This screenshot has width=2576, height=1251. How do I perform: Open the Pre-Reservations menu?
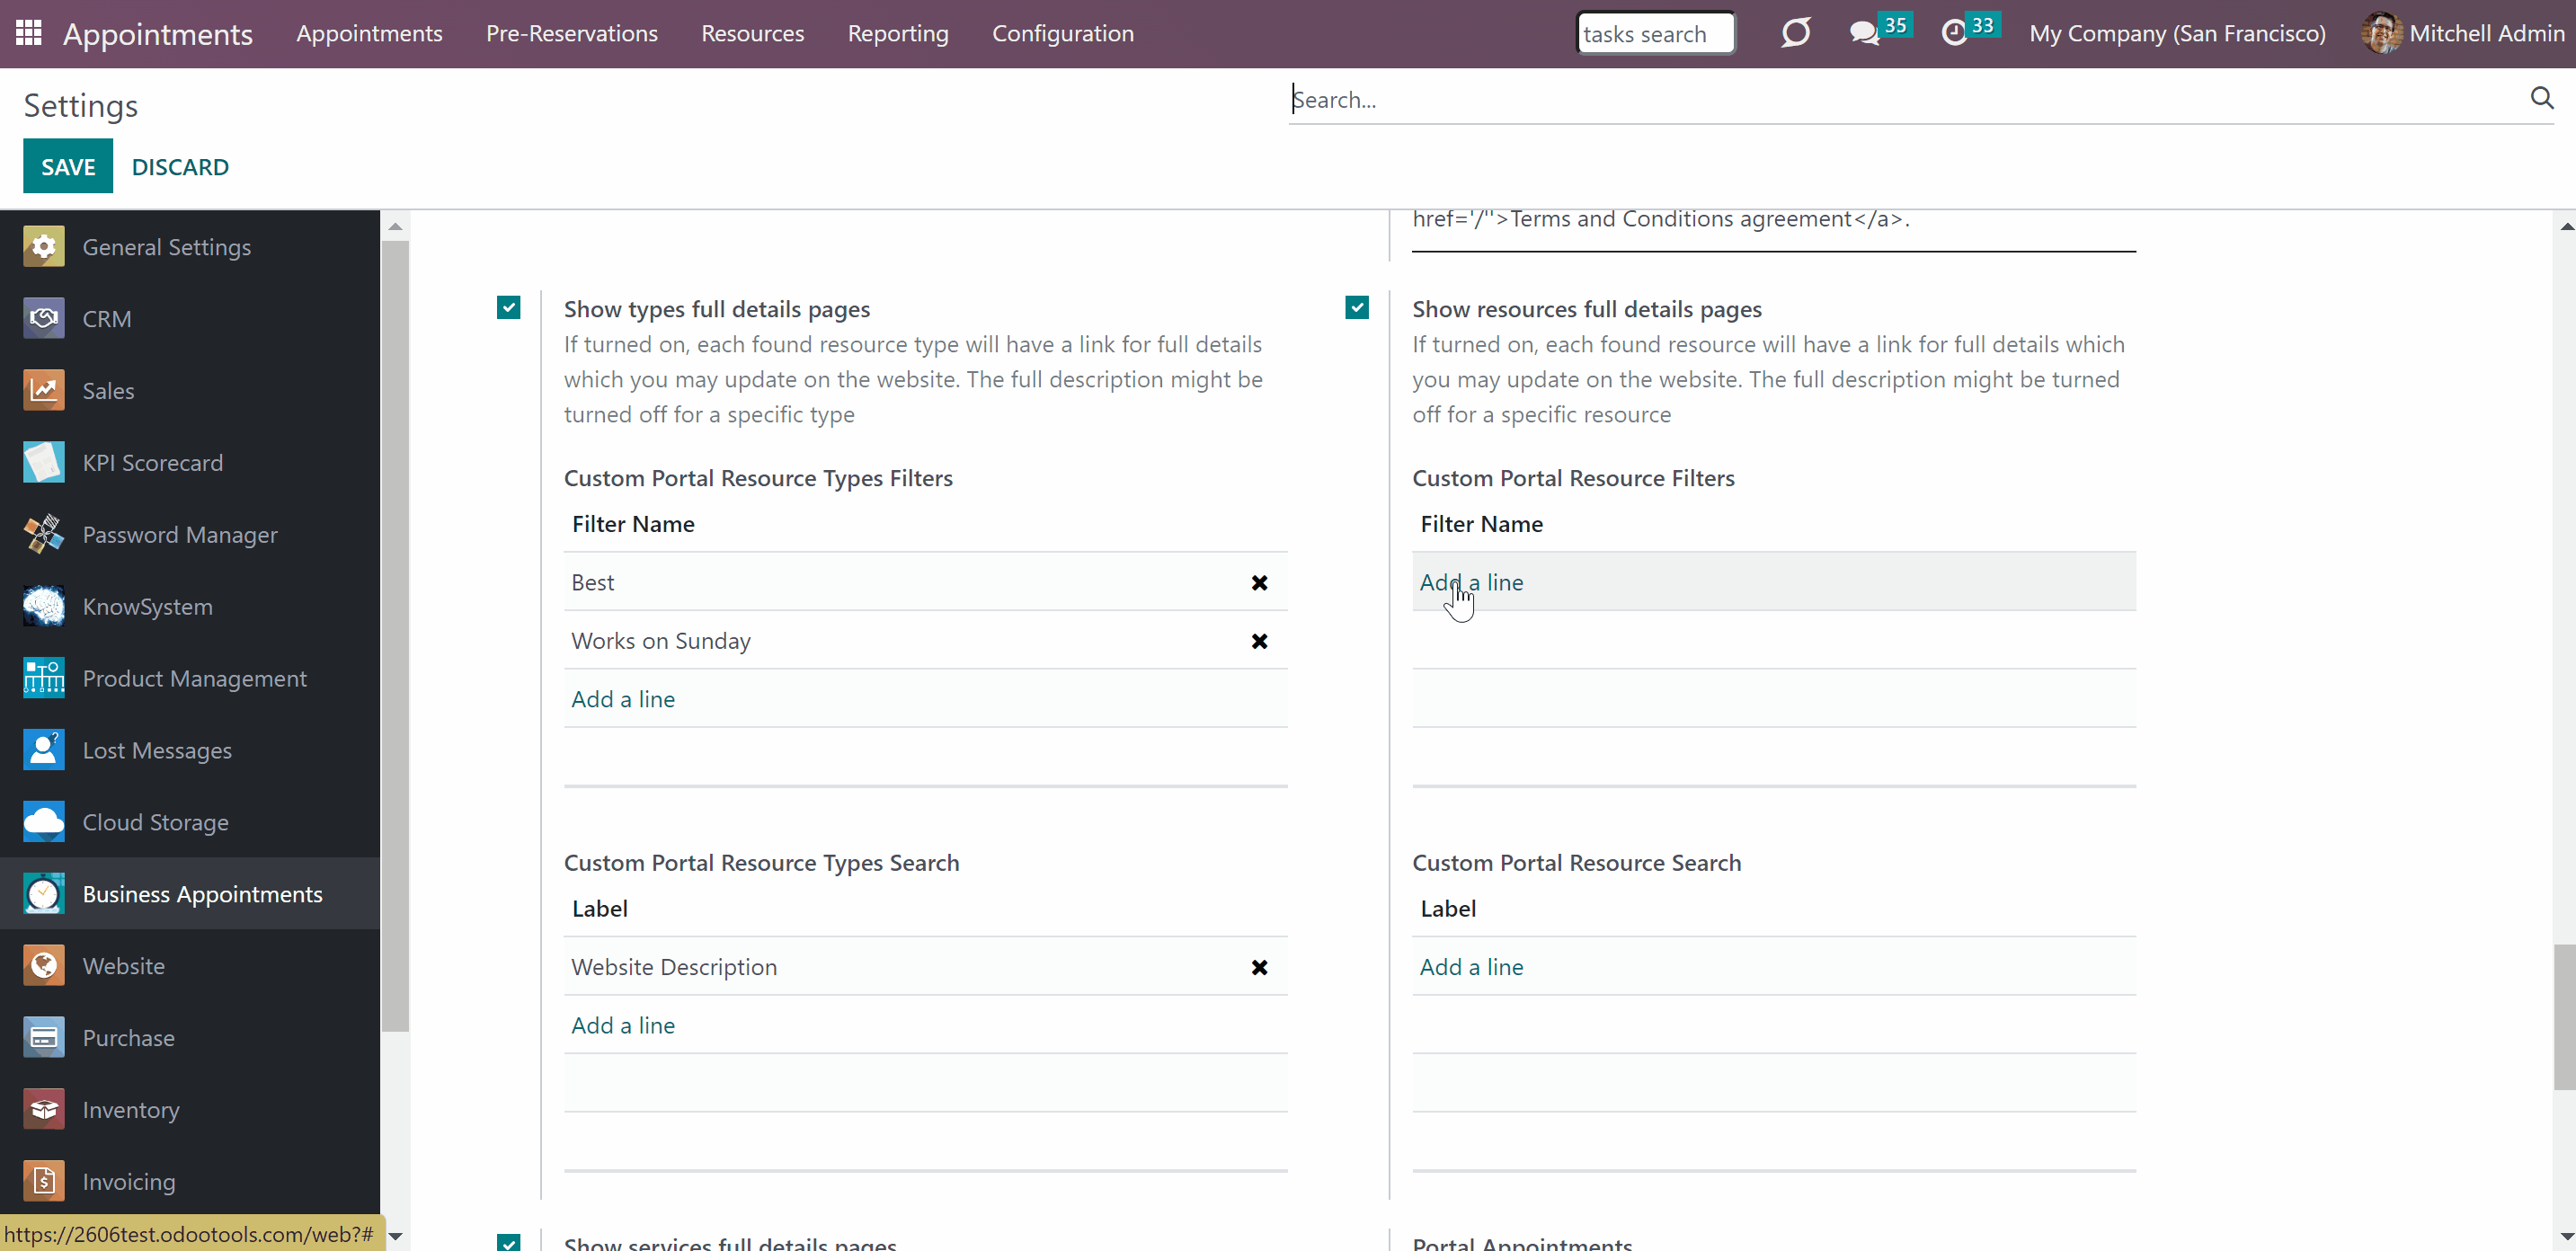pos(572,33)
